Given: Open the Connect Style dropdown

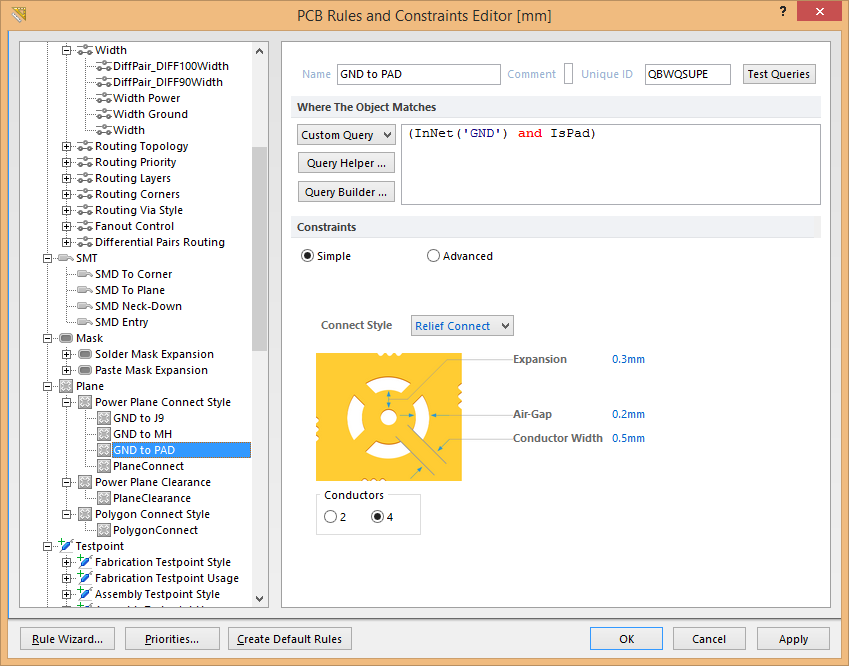Looking at the screenshot, I should 462,326.
